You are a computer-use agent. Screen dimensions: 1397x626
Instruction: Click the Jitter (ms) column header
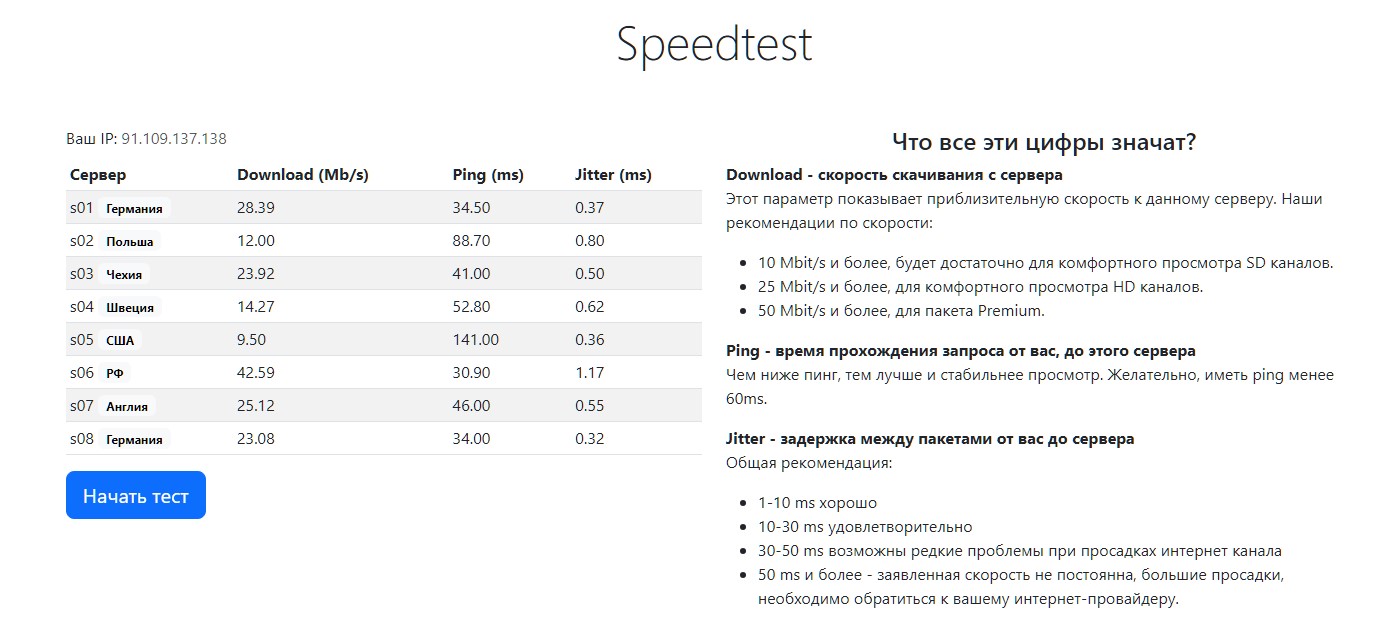pos(613,175)
